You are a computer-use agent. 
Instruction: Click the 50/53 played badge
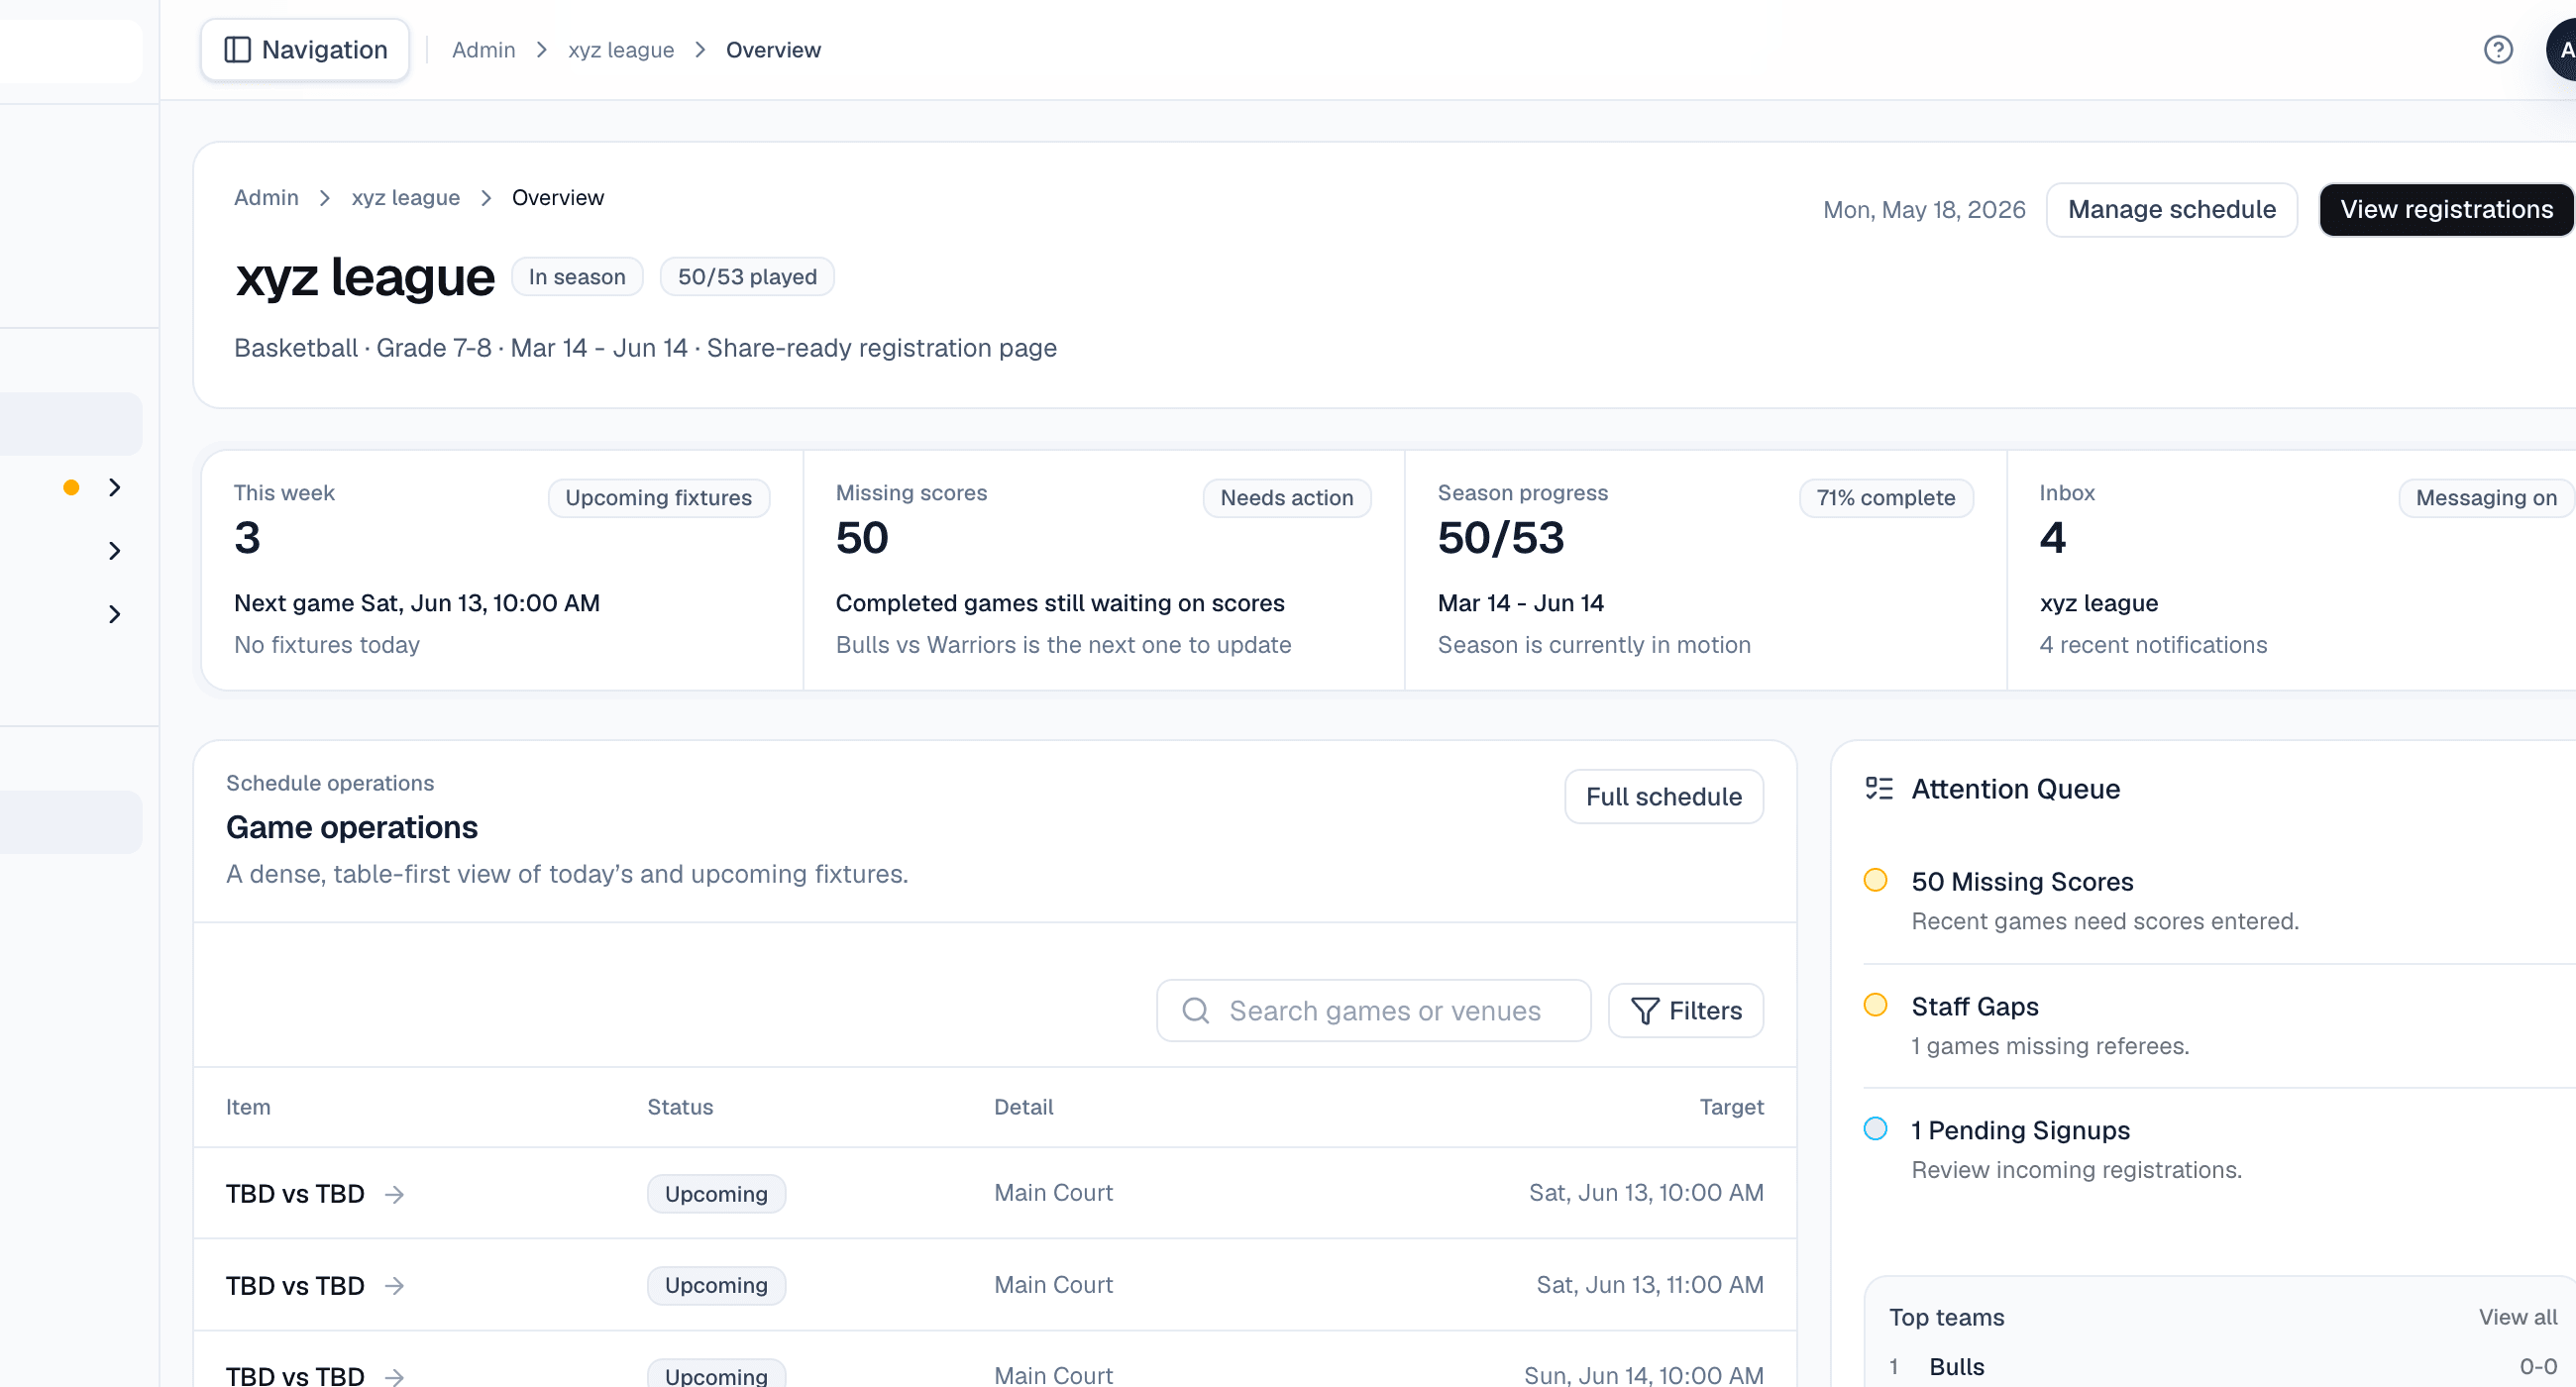tap(747, 277)
